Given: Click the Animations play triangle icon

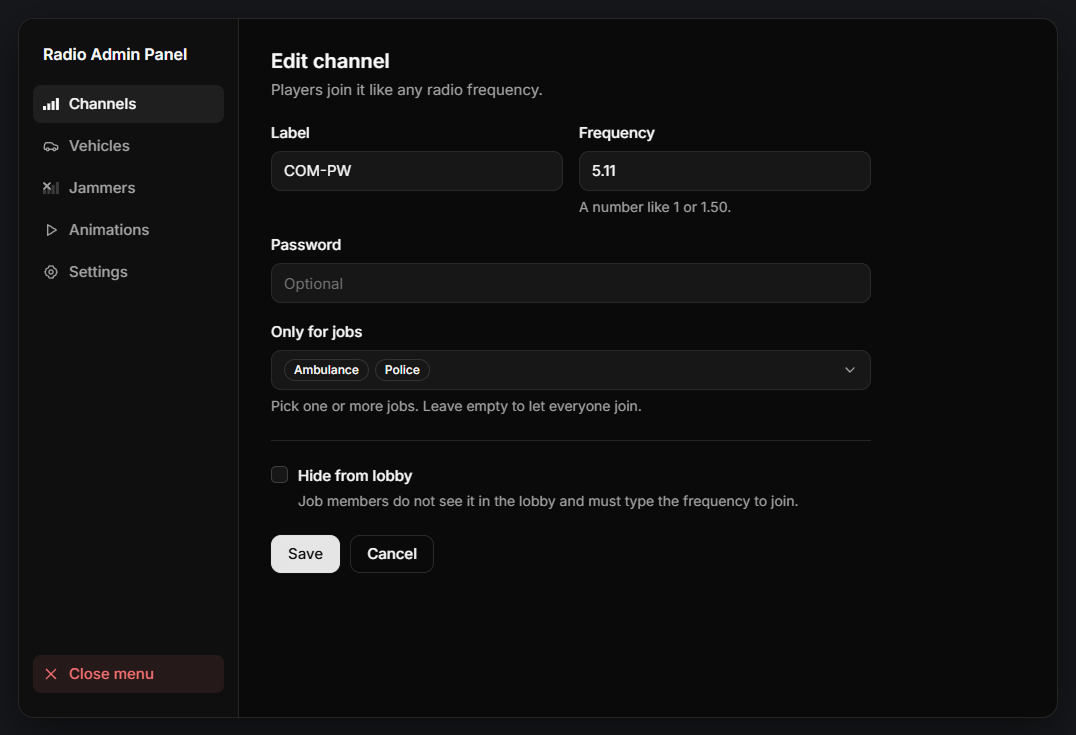Looking at the screenshot, I should click(x=51, y=230).
